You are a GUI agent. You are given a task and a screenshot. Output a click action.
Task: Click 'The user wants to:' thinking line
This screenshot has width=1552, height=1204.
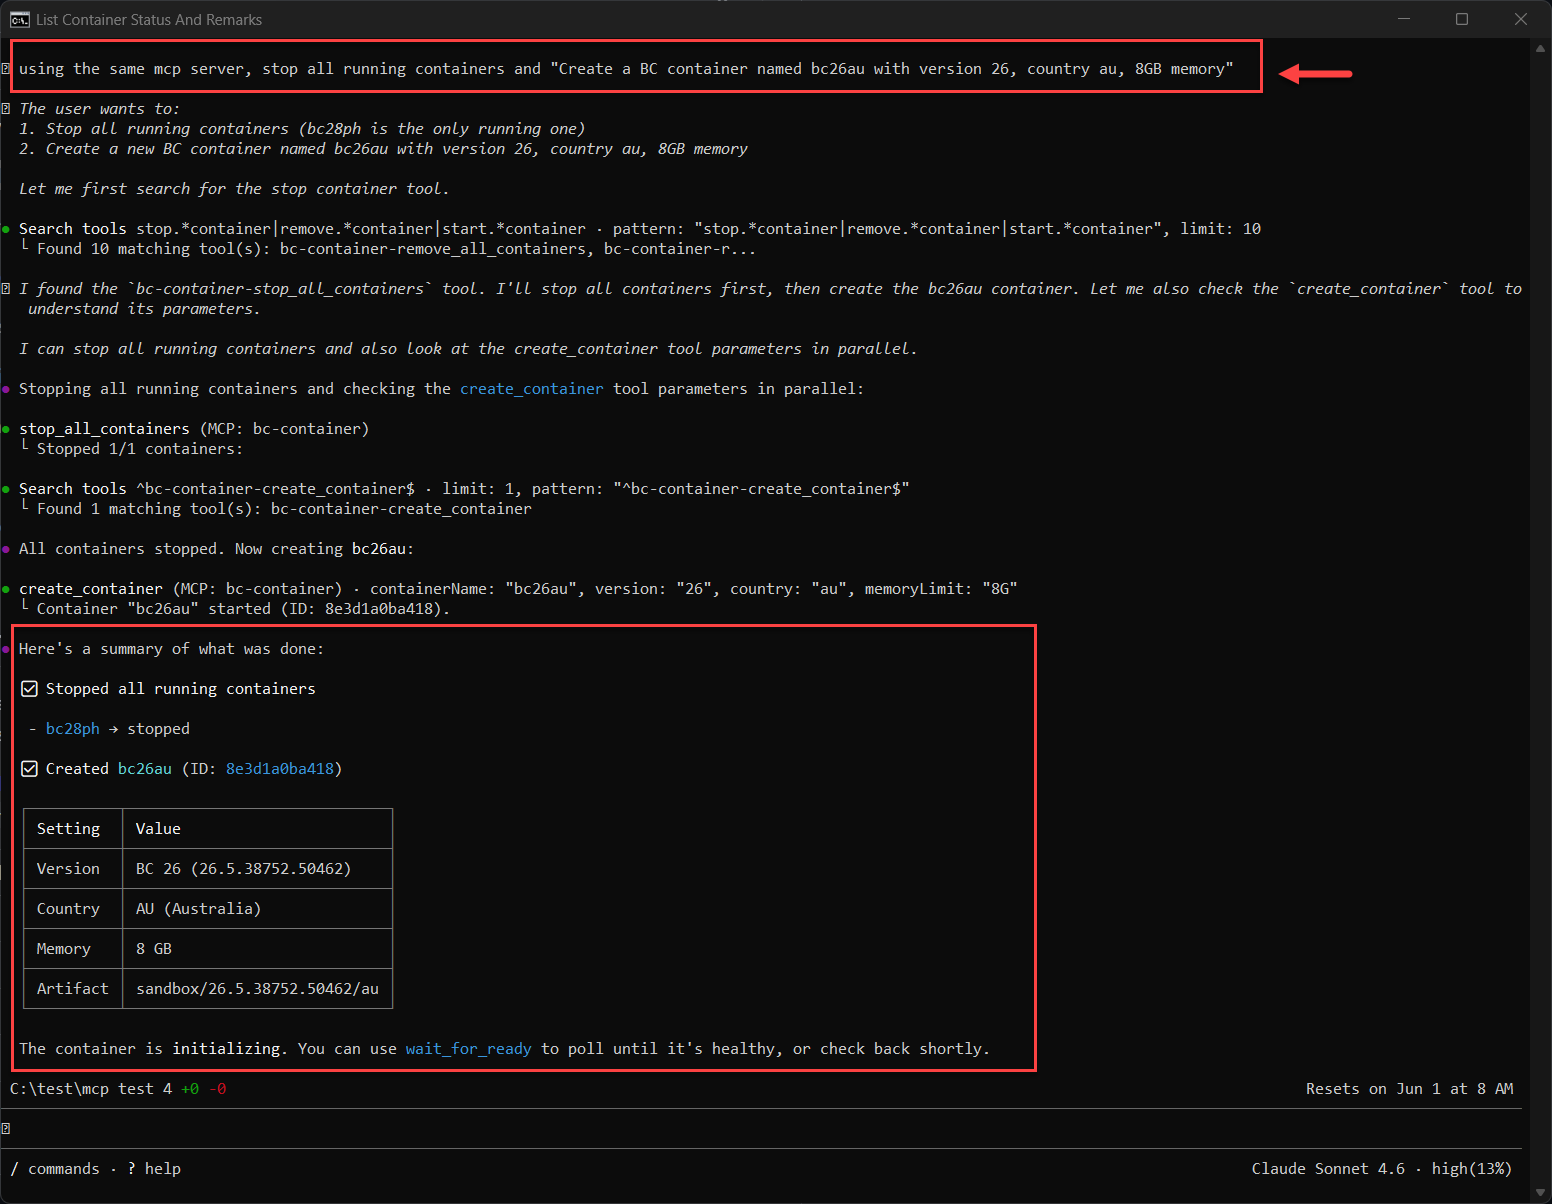tap(99, 109)
